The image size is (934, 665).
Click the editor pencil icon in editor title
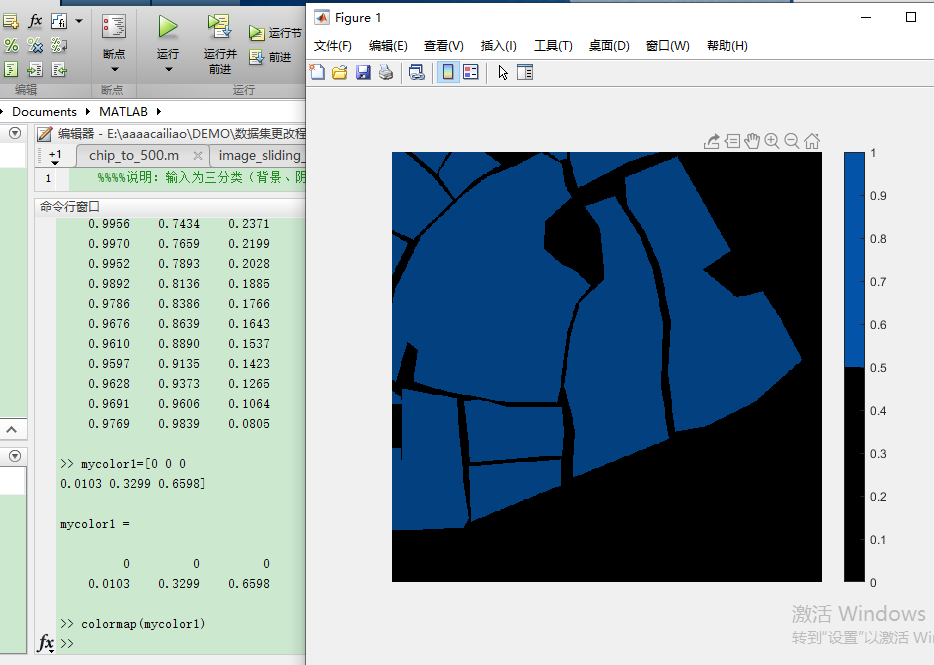tap(45, 134)
